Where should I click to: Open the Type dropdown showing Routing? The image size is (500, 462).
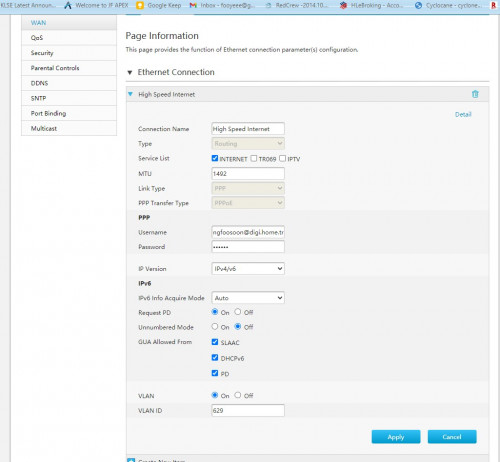click(x=248, y=144)
